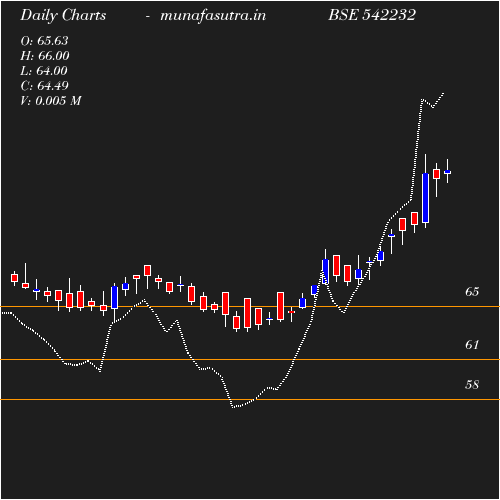
Task: Click the last blue candlestick on the right
Action: (447, 172)
